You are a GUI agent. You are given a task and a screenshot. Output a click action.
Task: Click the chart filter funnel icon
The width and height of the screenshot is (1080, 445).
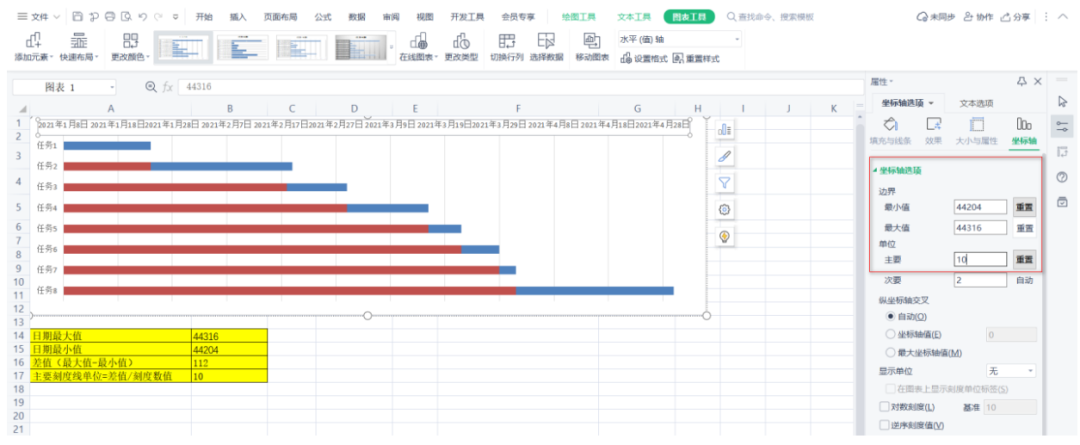point(725,183)
